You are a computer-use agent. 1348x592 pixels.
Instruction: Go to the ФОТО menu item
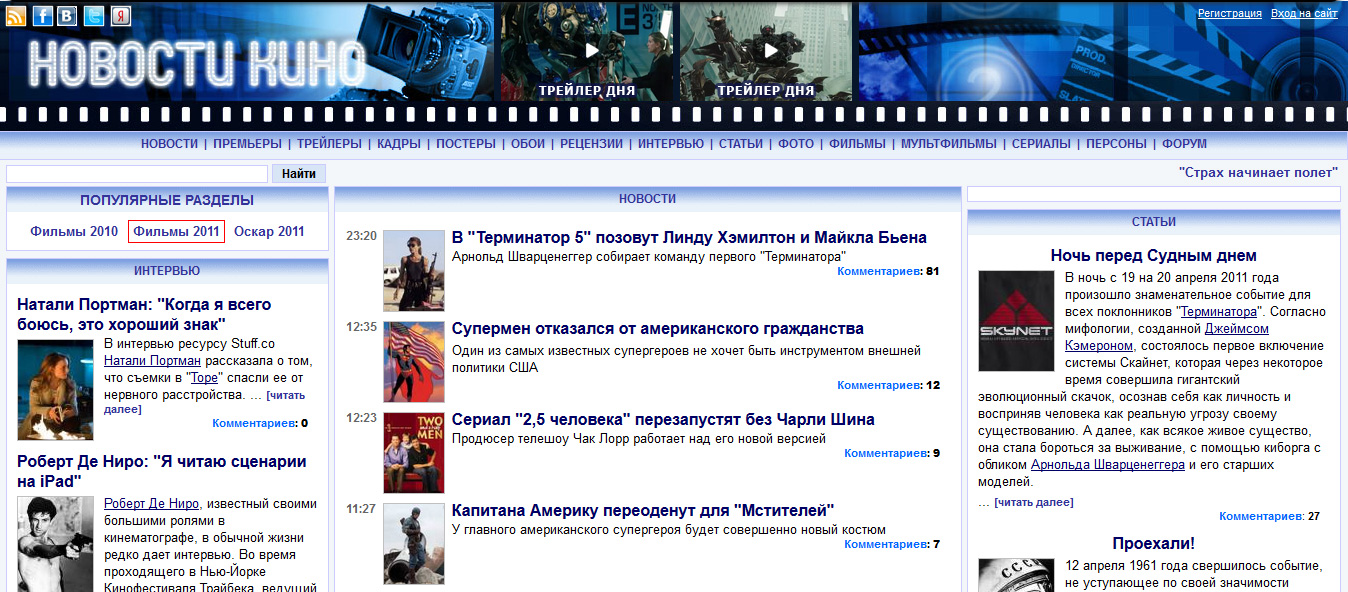[x=796, y=144]
